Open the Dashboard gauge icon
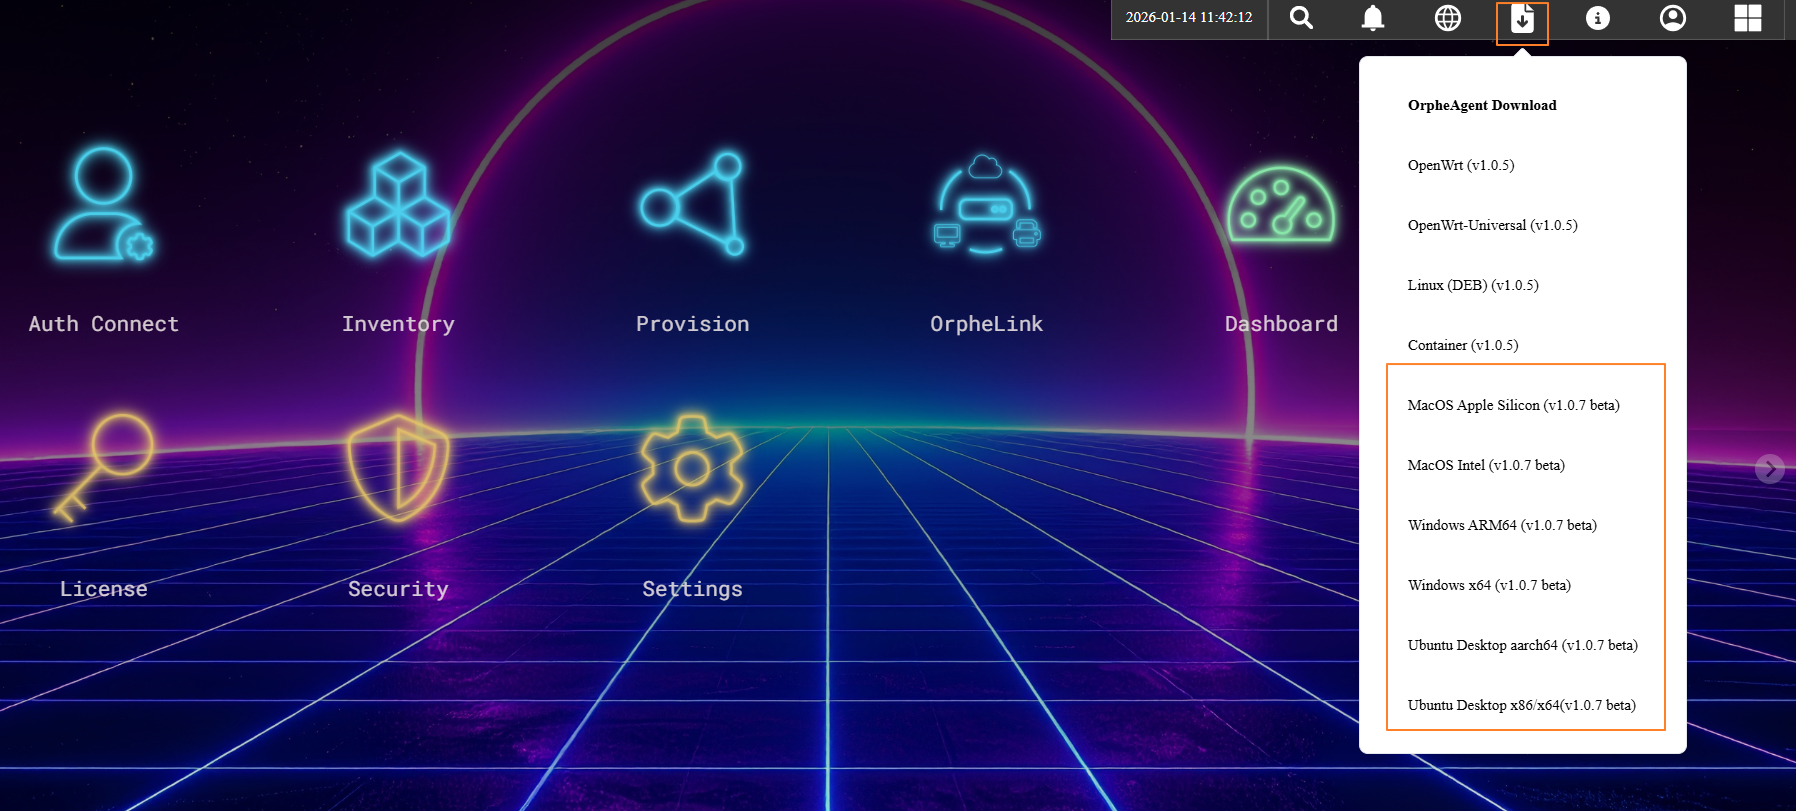 (1280, 206)
